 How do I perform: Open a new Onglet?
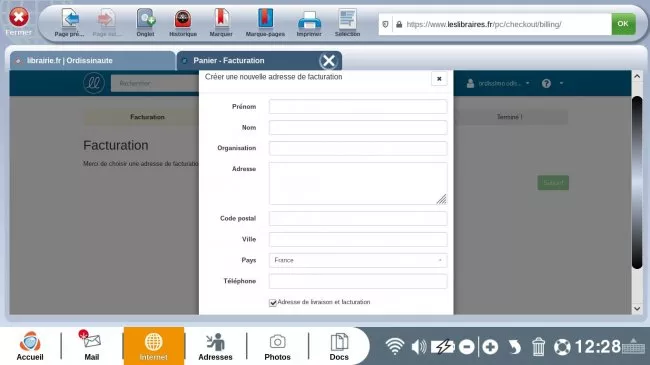[146, 19]
